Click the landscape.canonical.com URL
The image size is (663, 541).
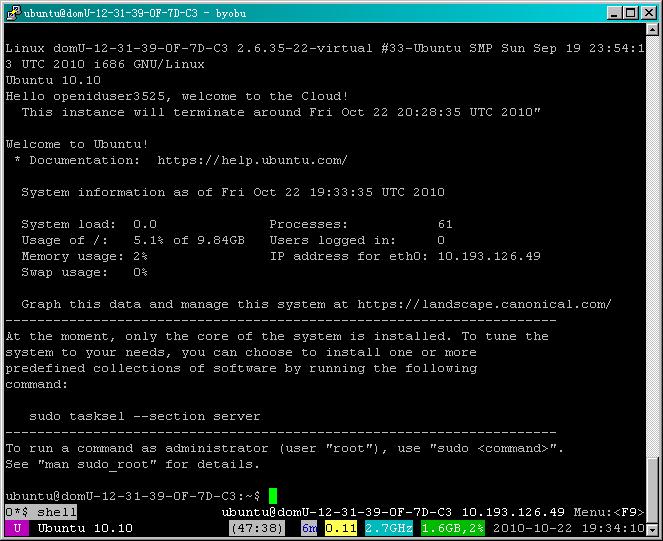484,304
